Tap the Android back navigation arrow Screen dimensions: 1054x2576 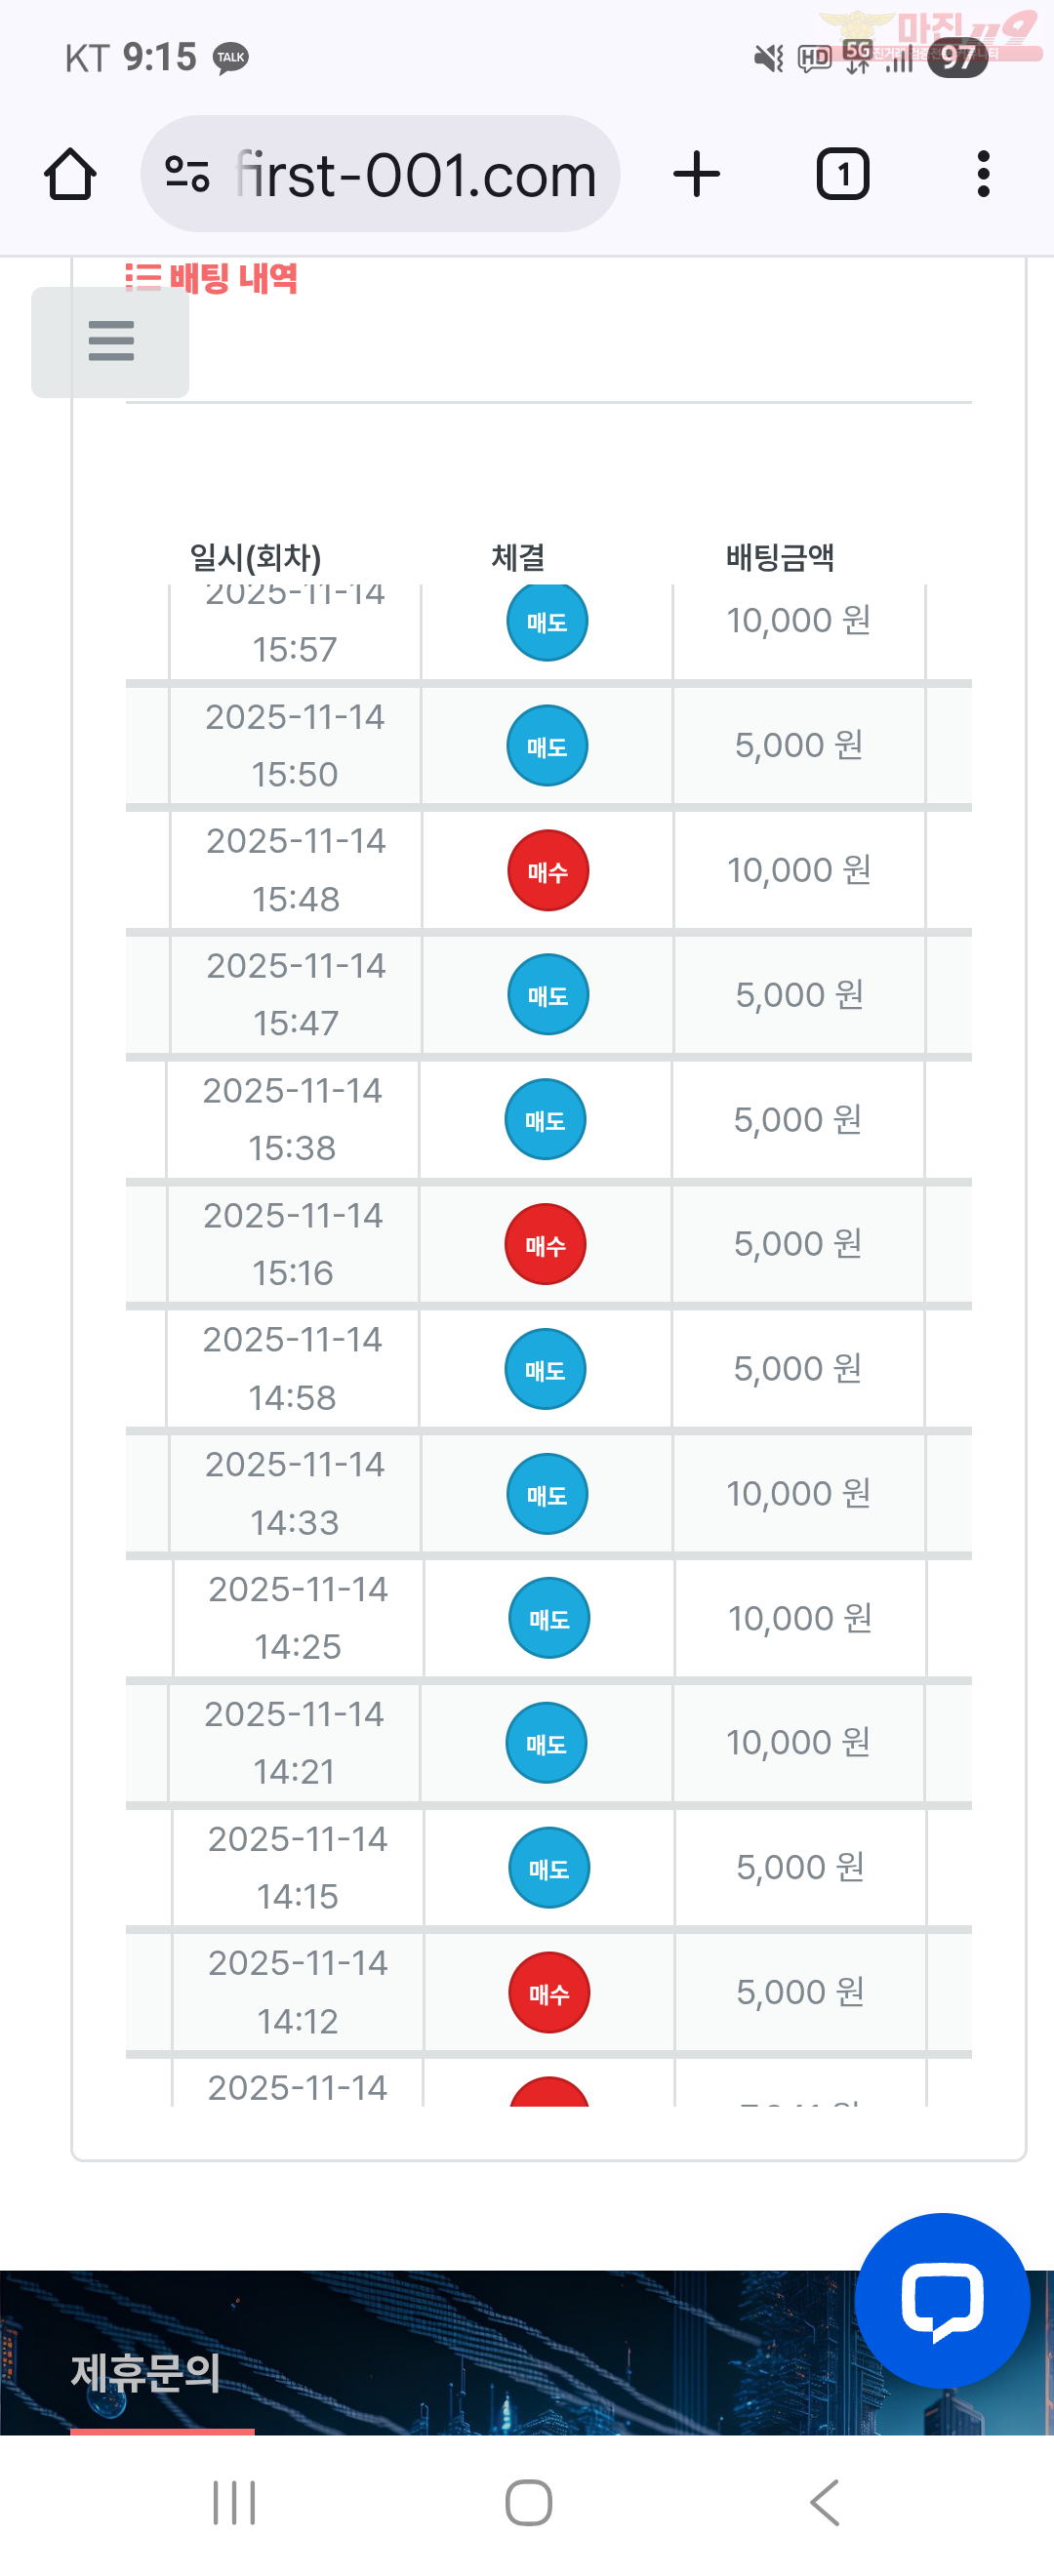tap(824, 2502)
